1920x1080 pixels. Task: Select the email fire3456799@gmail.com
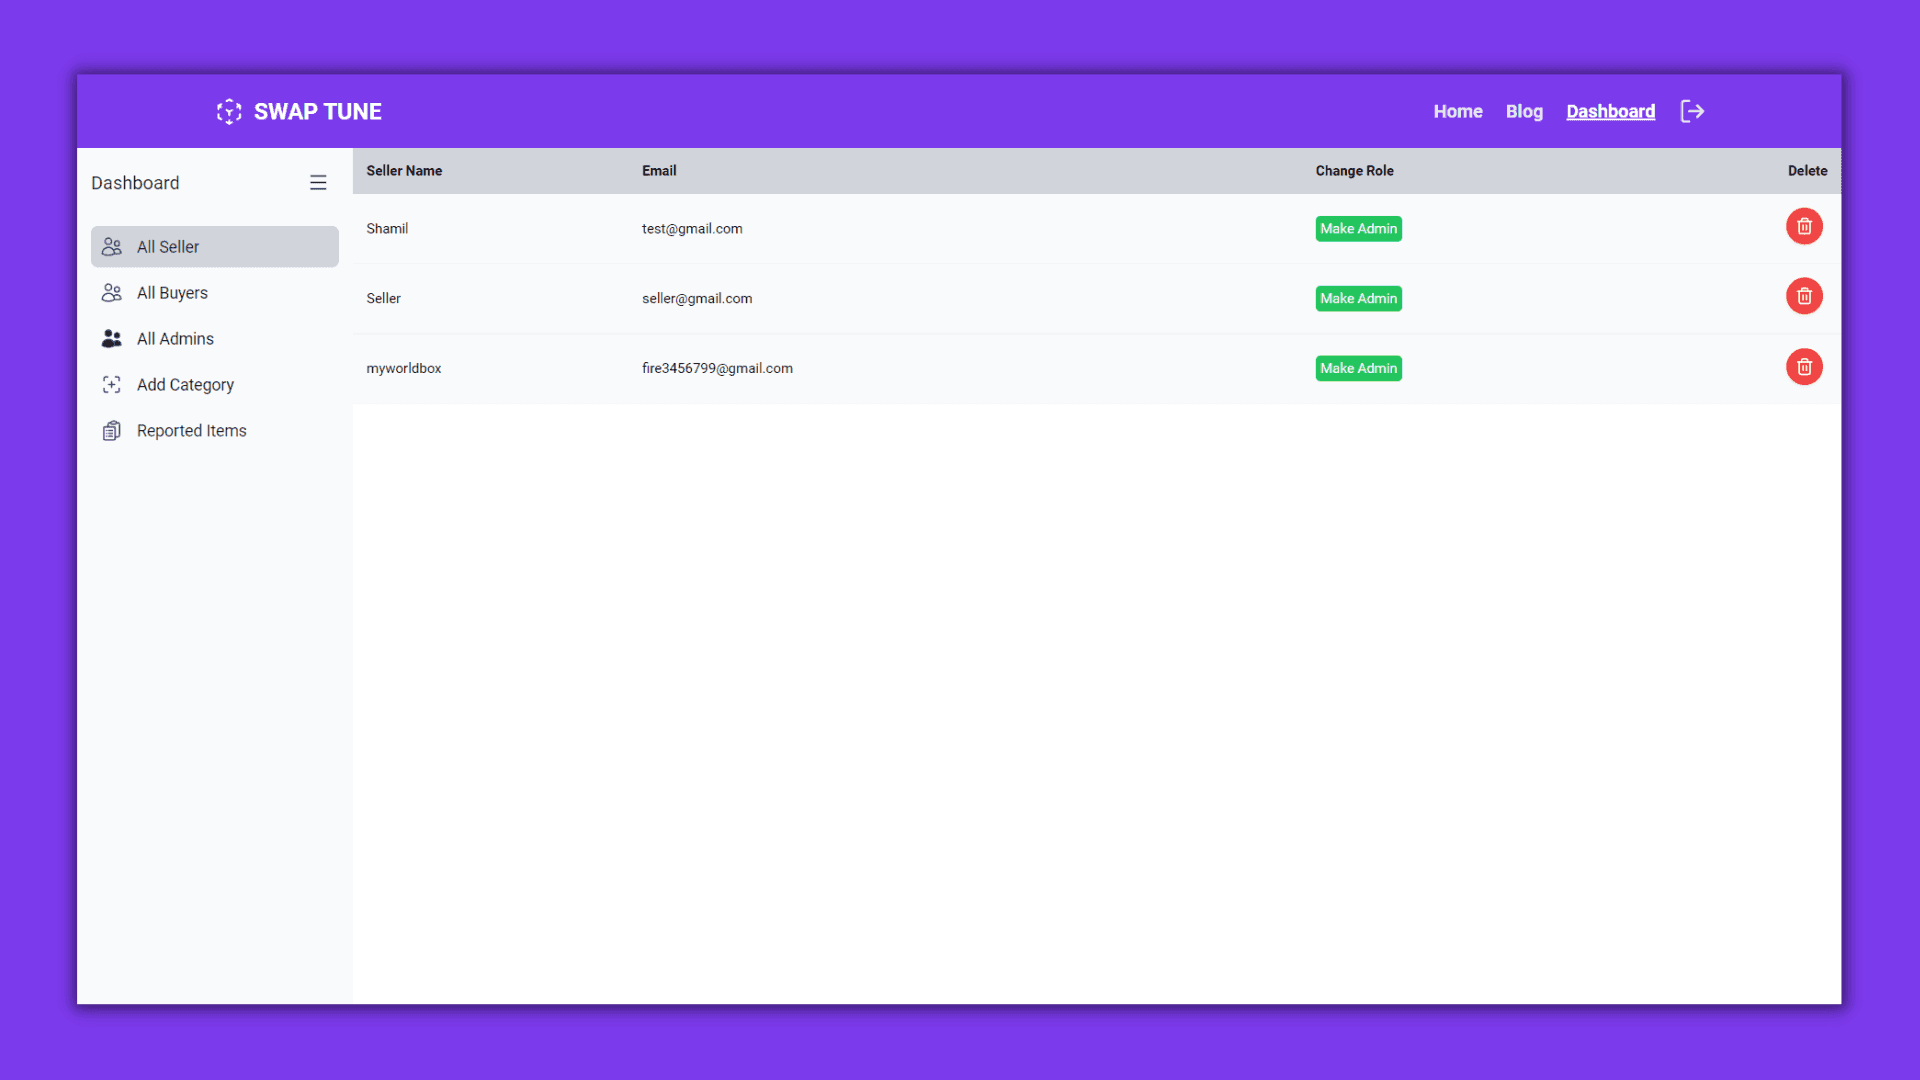[x=717, y=369]
